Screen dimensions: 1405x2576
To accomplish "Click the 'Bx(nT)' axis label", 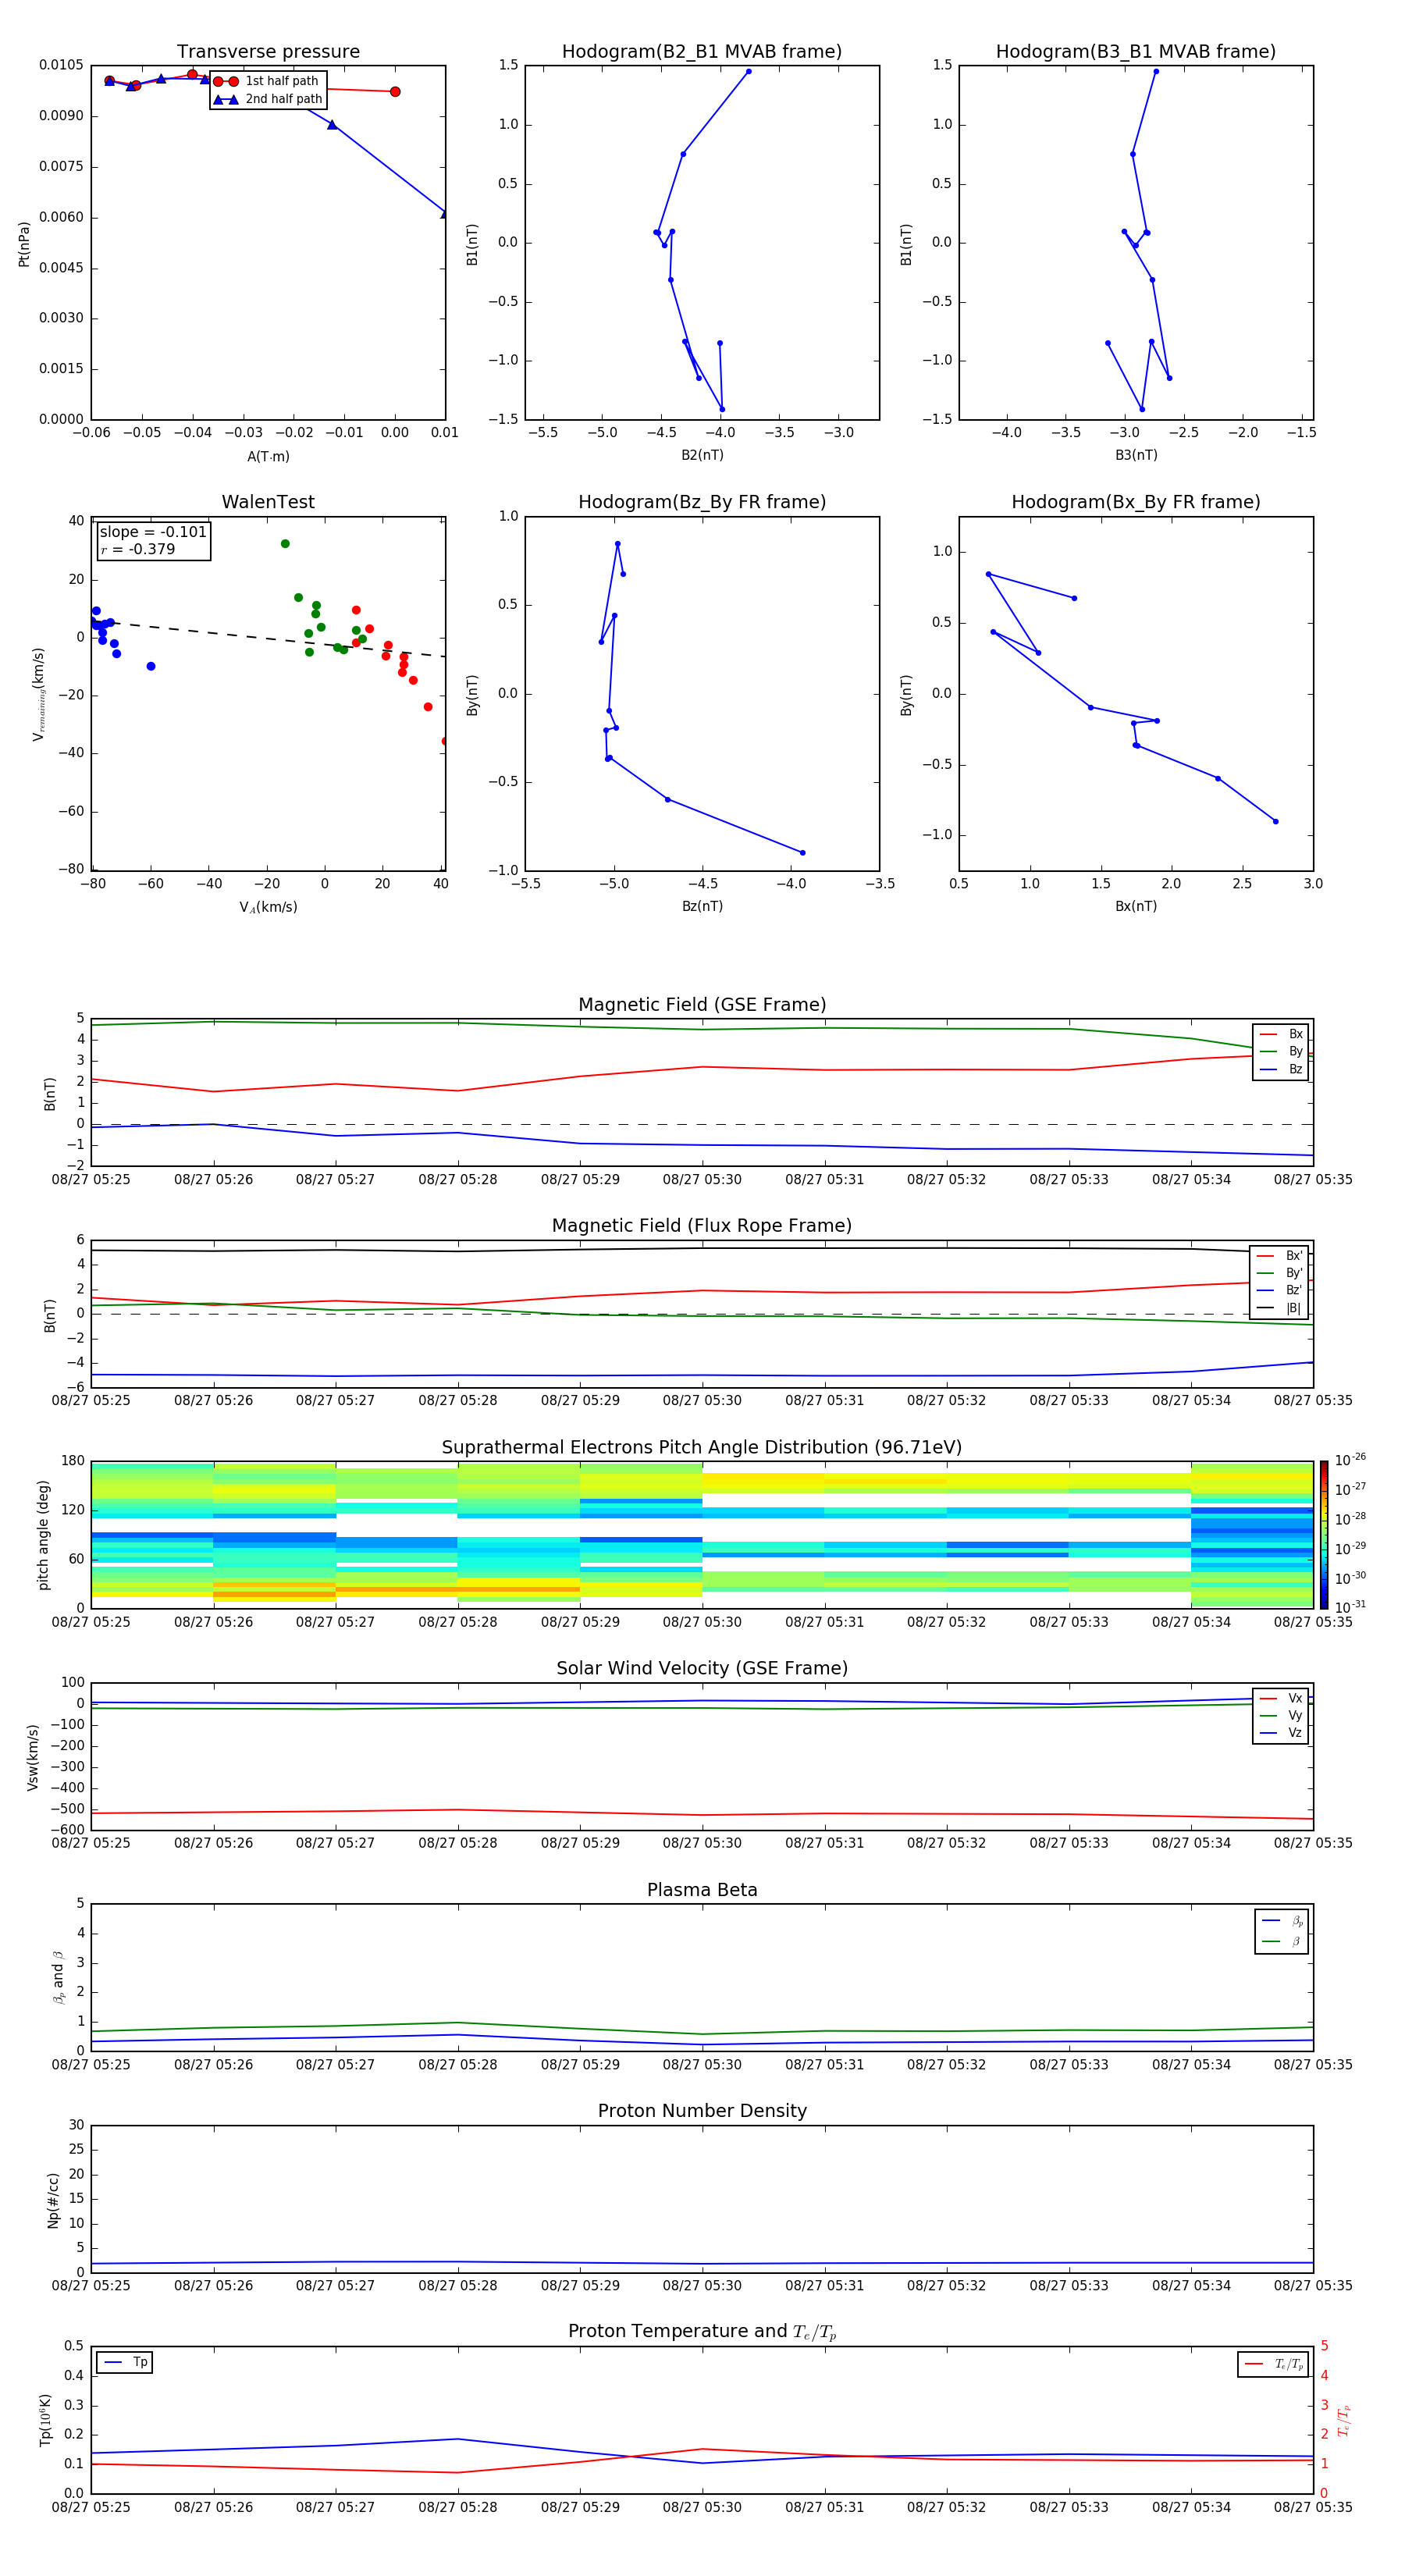I will [1136, 906].
